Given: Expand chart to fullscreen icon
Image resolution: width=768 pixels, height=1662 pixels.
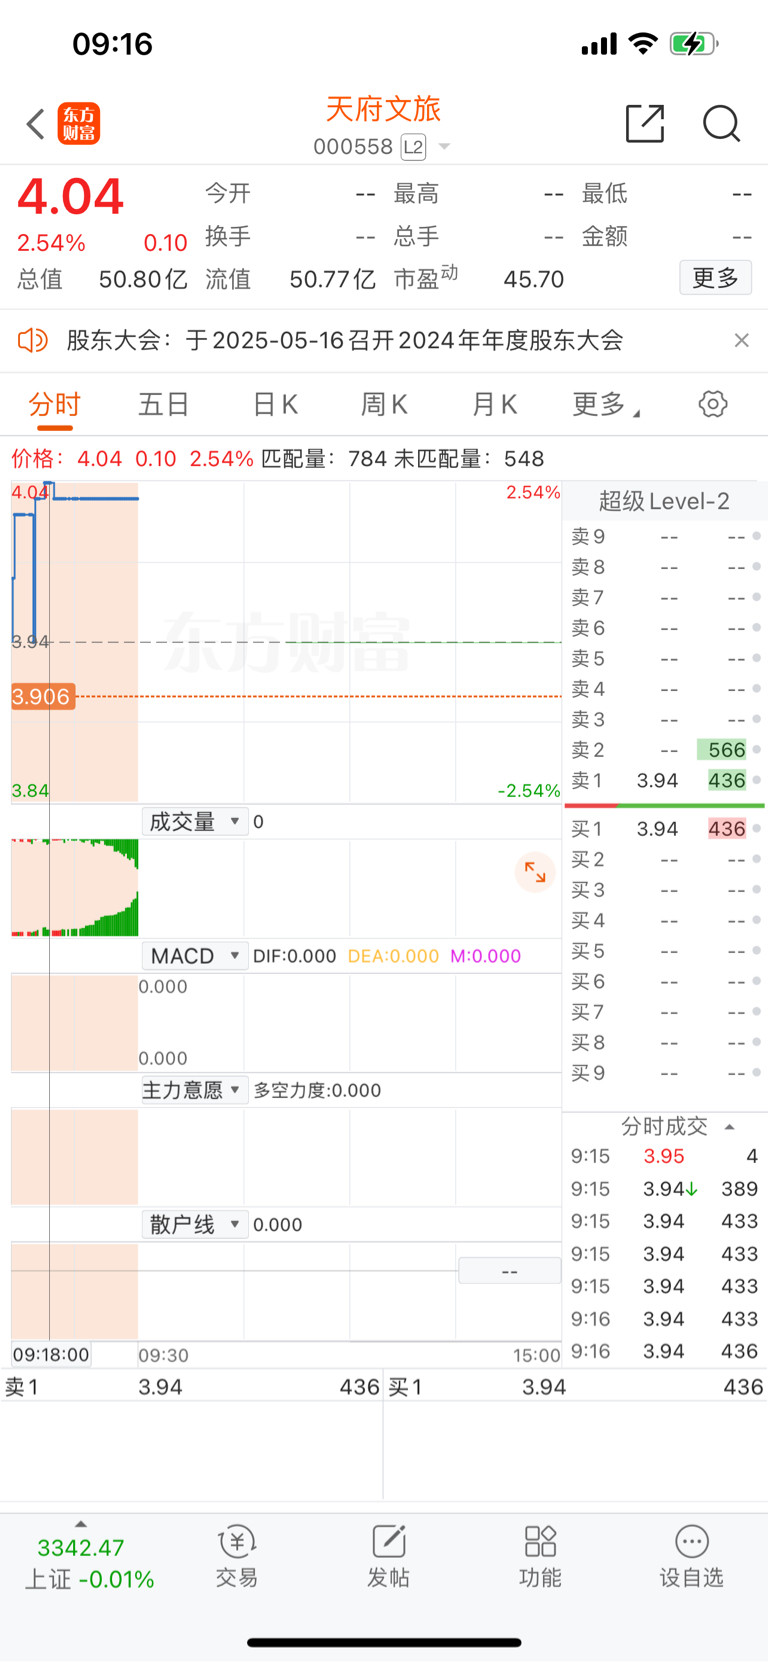Looking at the screenshot, I should coord(535,872).
